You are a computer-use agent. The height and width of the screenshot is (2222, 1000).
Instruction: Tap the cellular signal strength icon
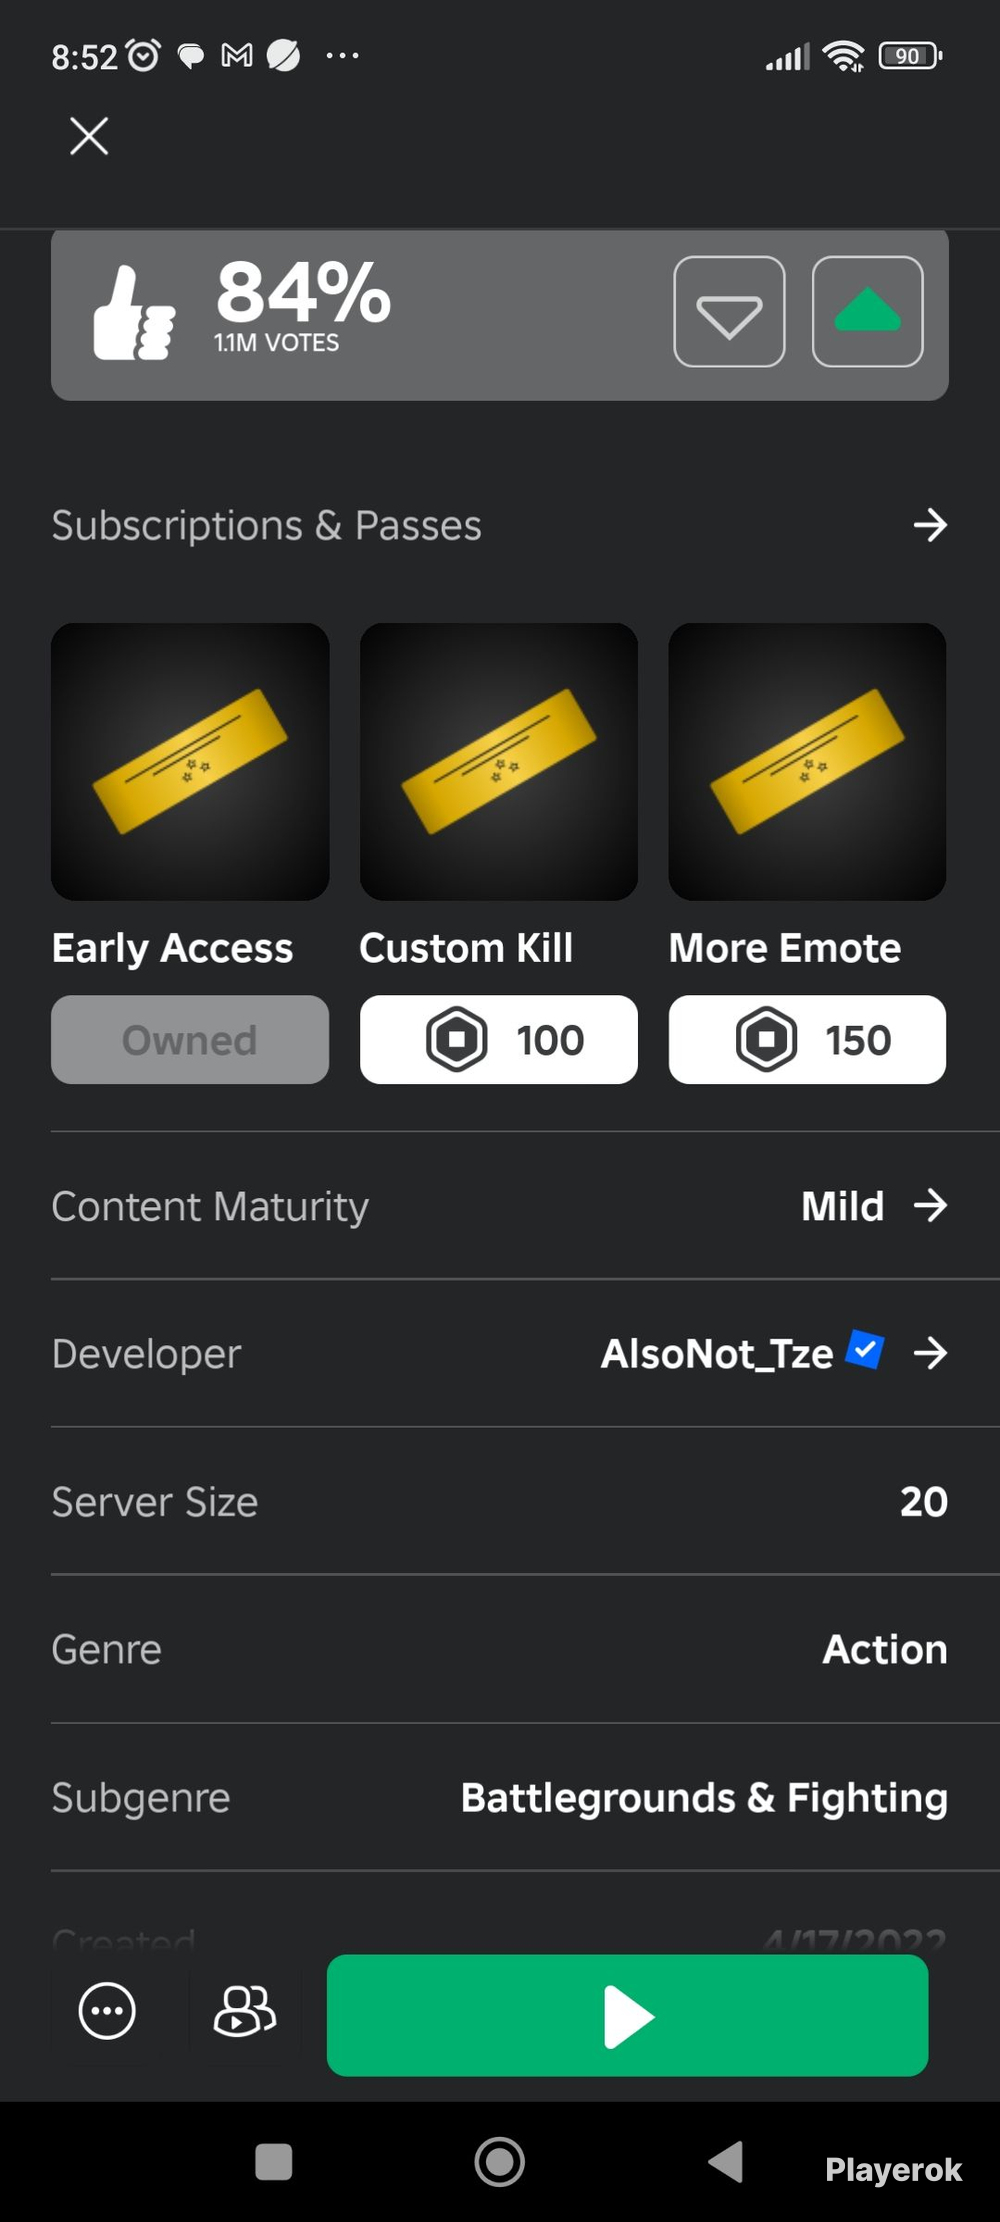pyautogui.click(x=788, y=57)
